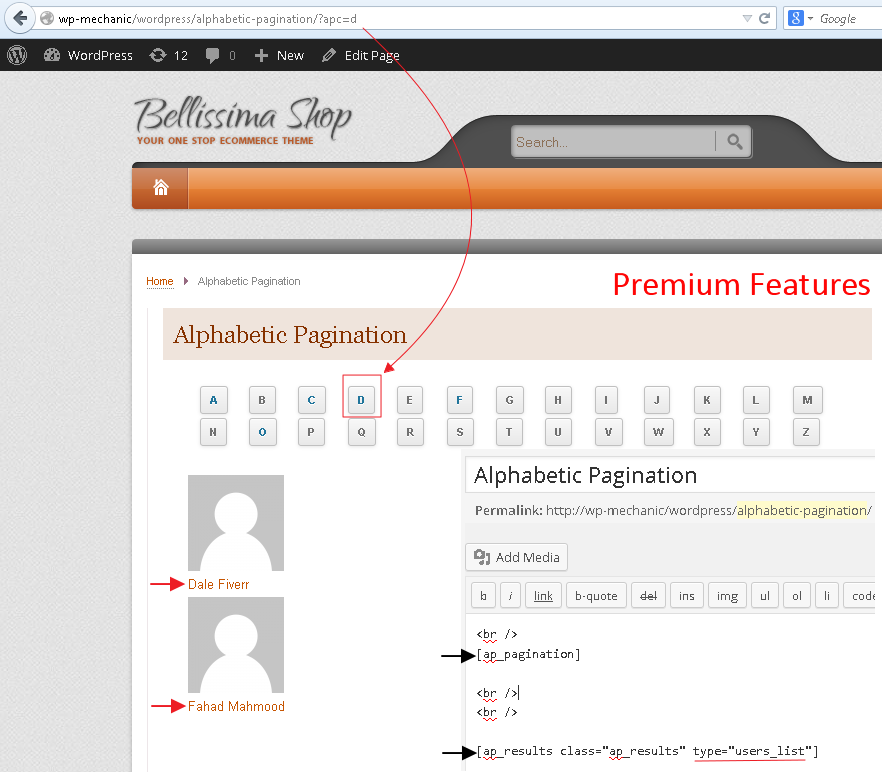
Task: Open the New content menu
Action: [x=279, y=55]
